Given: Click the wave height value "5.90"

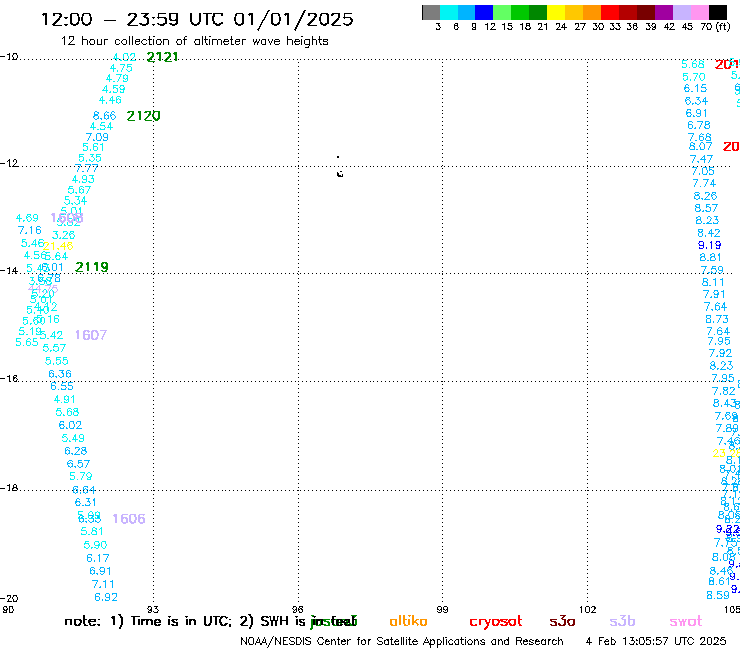Looking at the screenshot, I should 95,545.
